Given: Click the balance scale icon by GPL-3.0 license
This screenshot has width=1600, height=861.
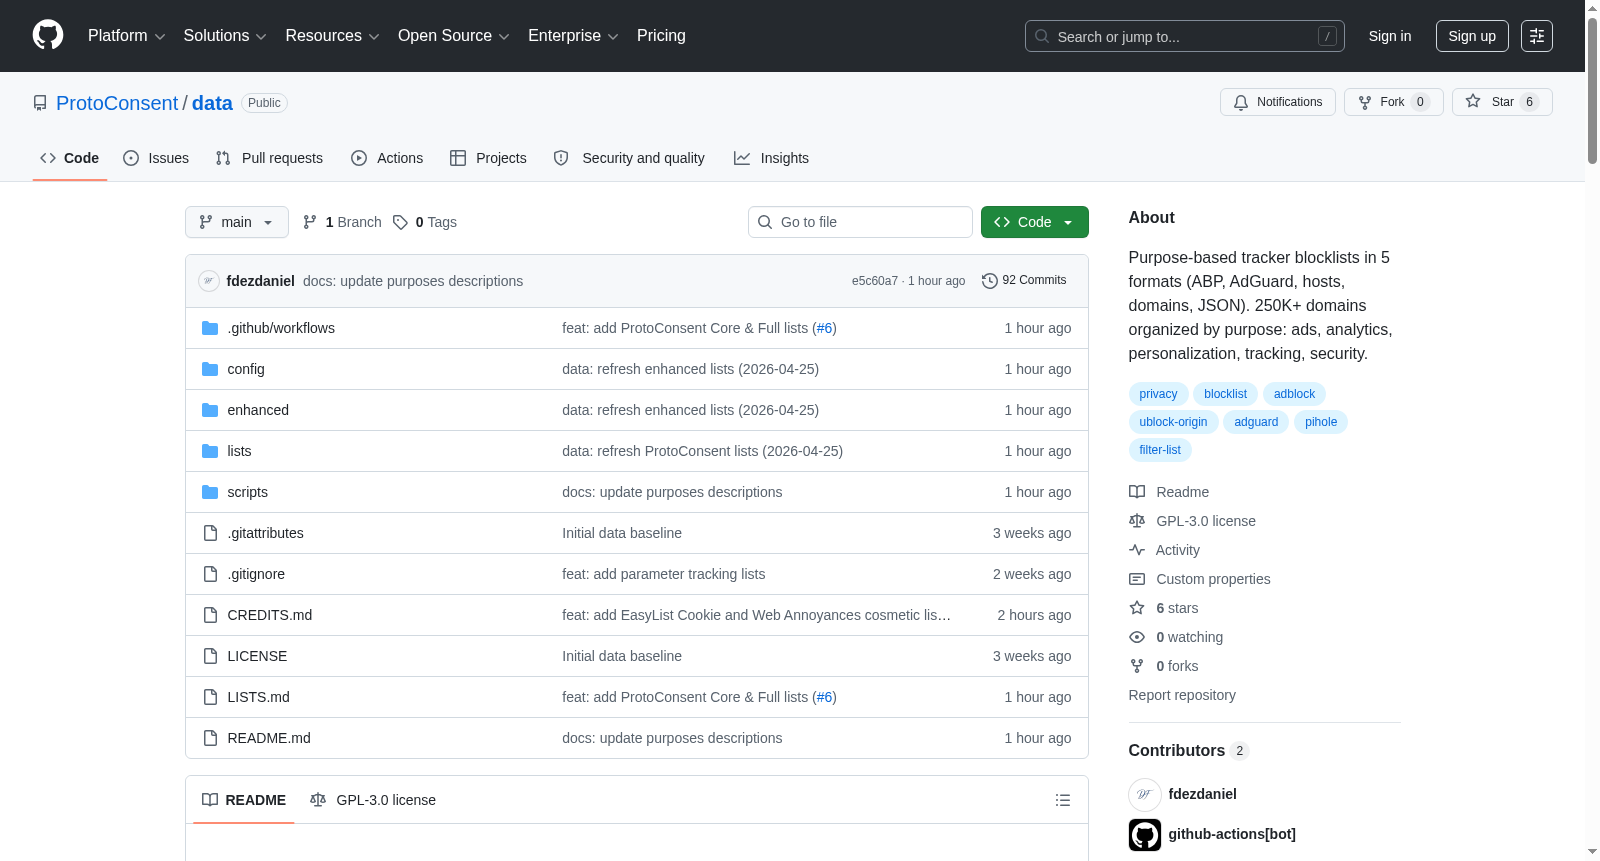Looking at the screenshot, I should (1137, 521).
